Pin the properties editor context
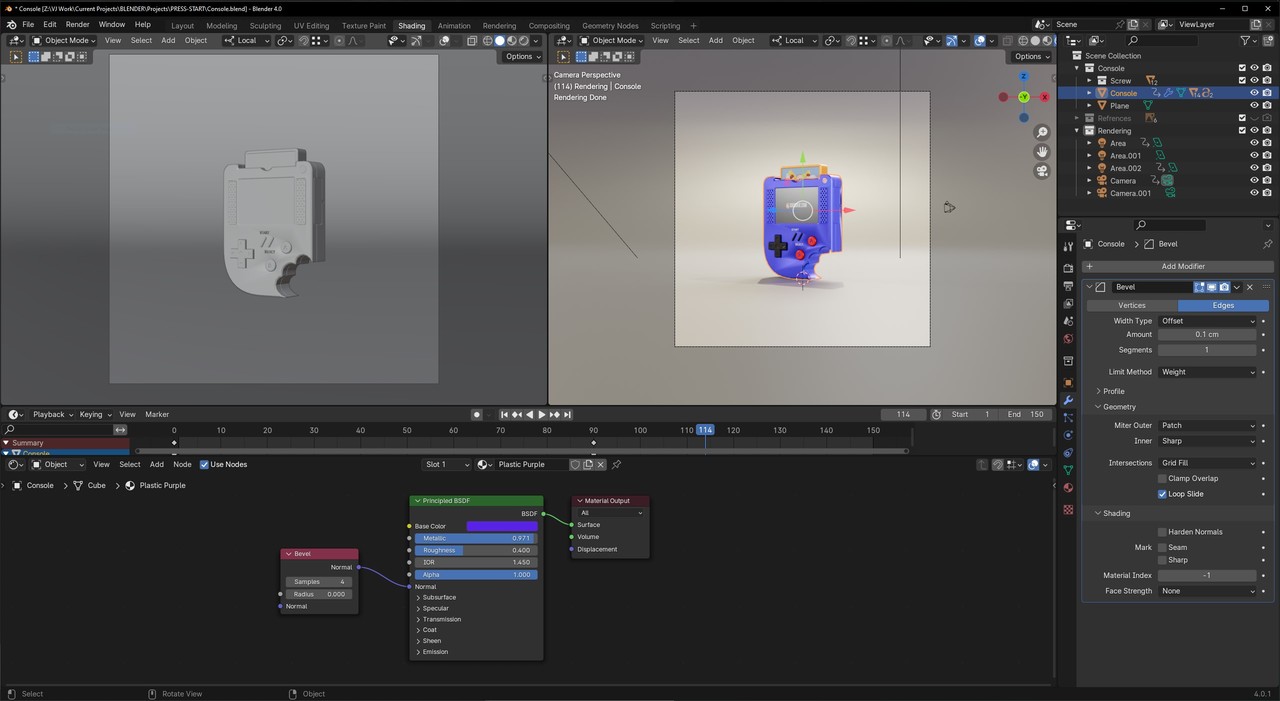 (1267, 244)
